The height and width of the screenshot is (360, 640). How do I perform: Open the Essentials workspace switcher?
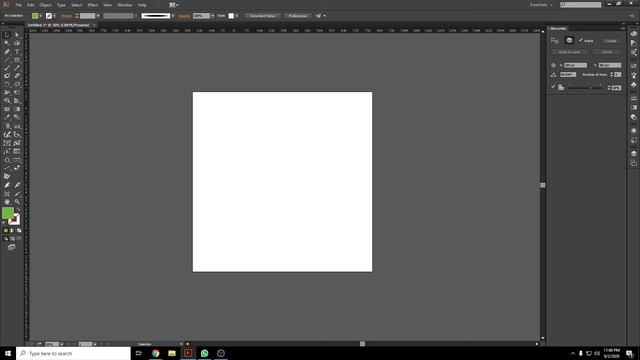tap(541, 5)
